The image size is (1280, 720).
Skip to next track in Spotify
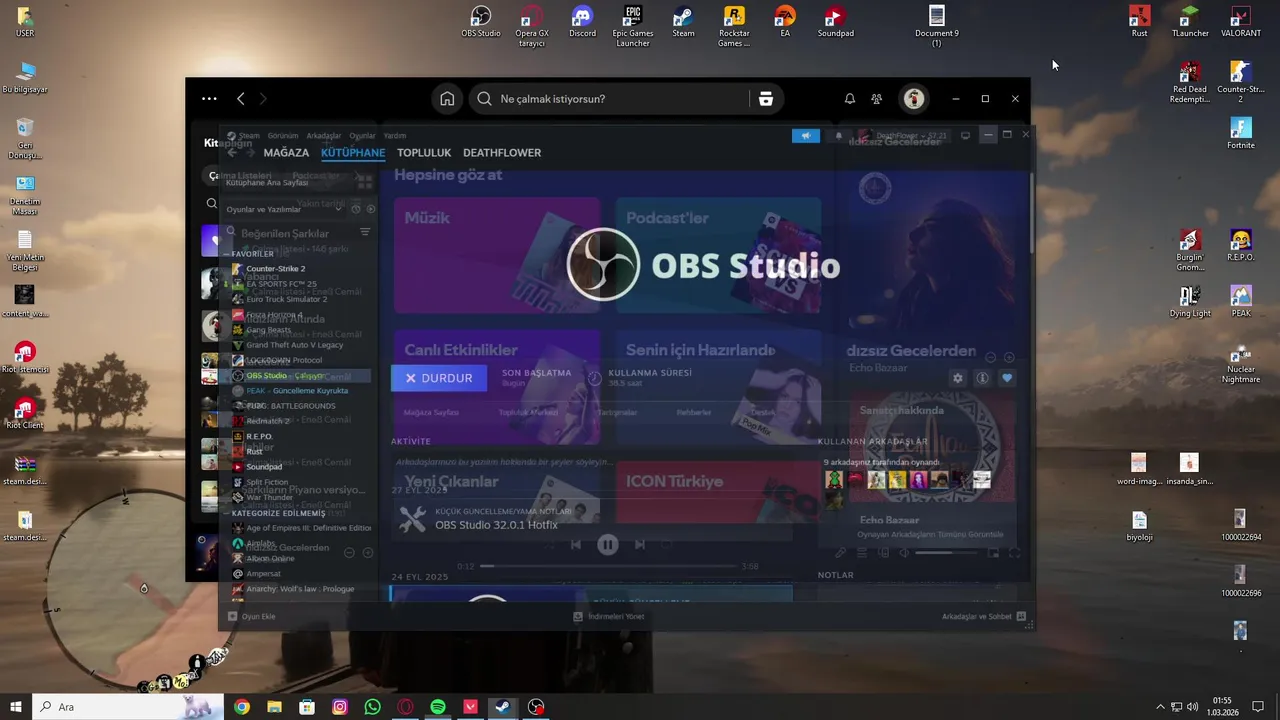pyautogui.click(x=640, y=545)
